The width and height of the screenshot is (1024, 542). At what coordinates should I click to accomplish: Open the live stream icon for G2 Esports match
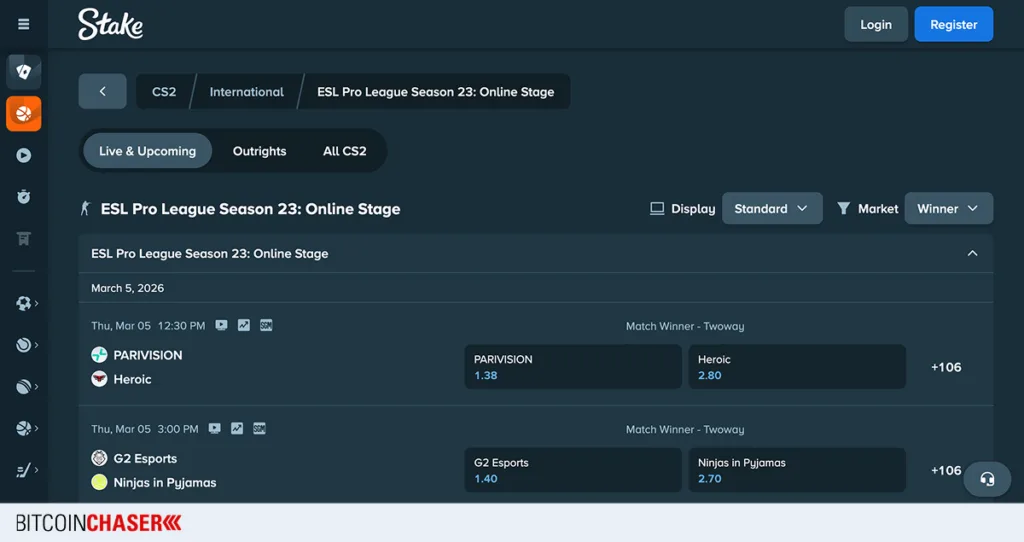tap(214, 428)
